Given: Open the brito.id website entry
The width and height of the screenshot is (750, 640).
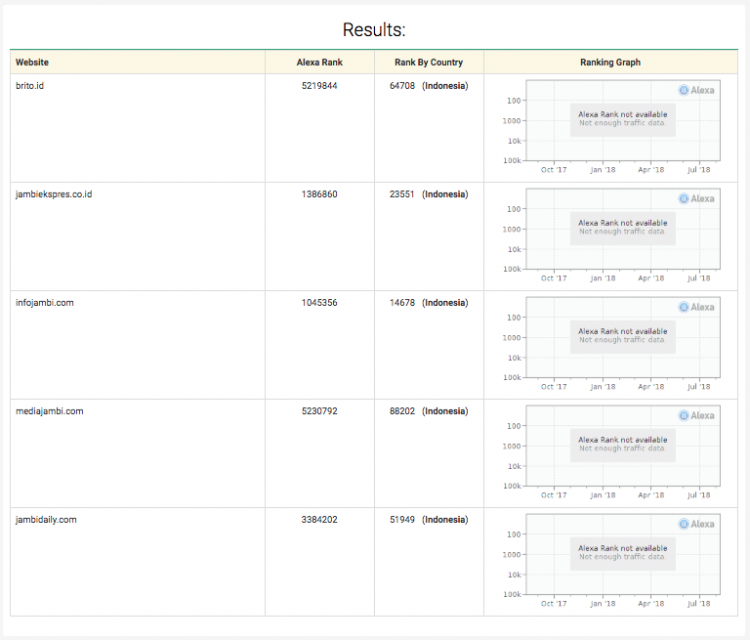Looking at the screenshot, I should 30,86.
